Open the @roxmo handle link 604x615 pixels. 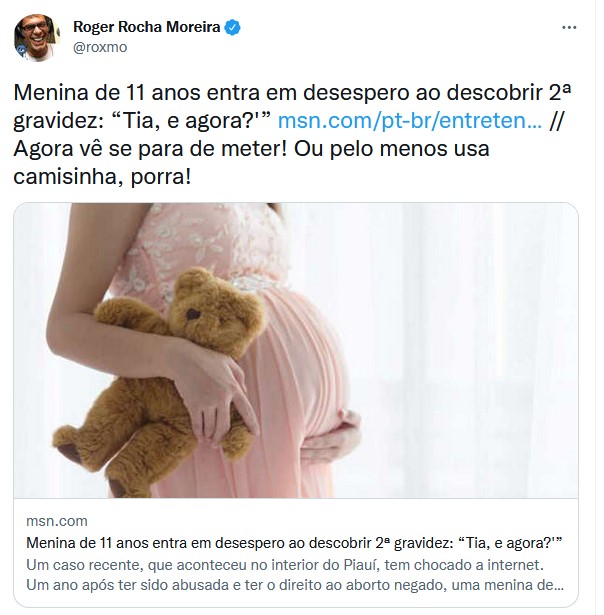100,47
